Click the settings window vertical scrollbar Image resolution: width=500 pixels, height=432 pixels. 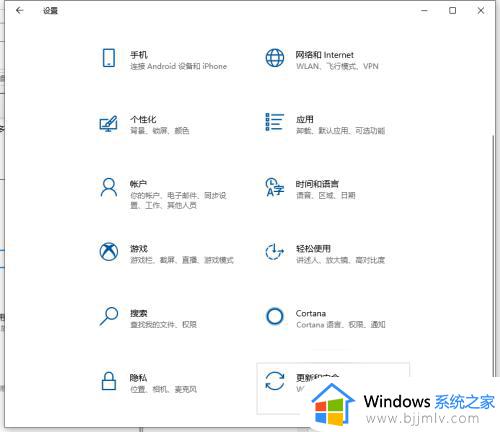(x=493, y=255)
